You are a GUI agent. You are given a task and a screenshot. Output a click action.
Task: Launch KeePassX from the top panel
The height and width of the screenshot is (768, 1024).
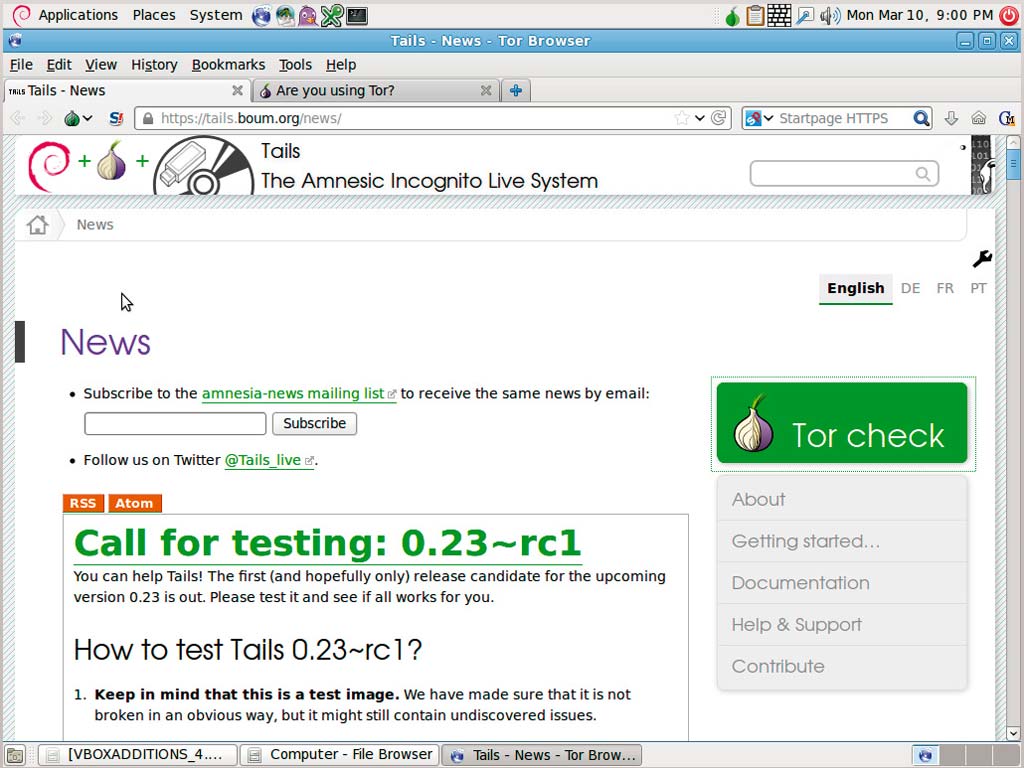(x=332, y=15)
